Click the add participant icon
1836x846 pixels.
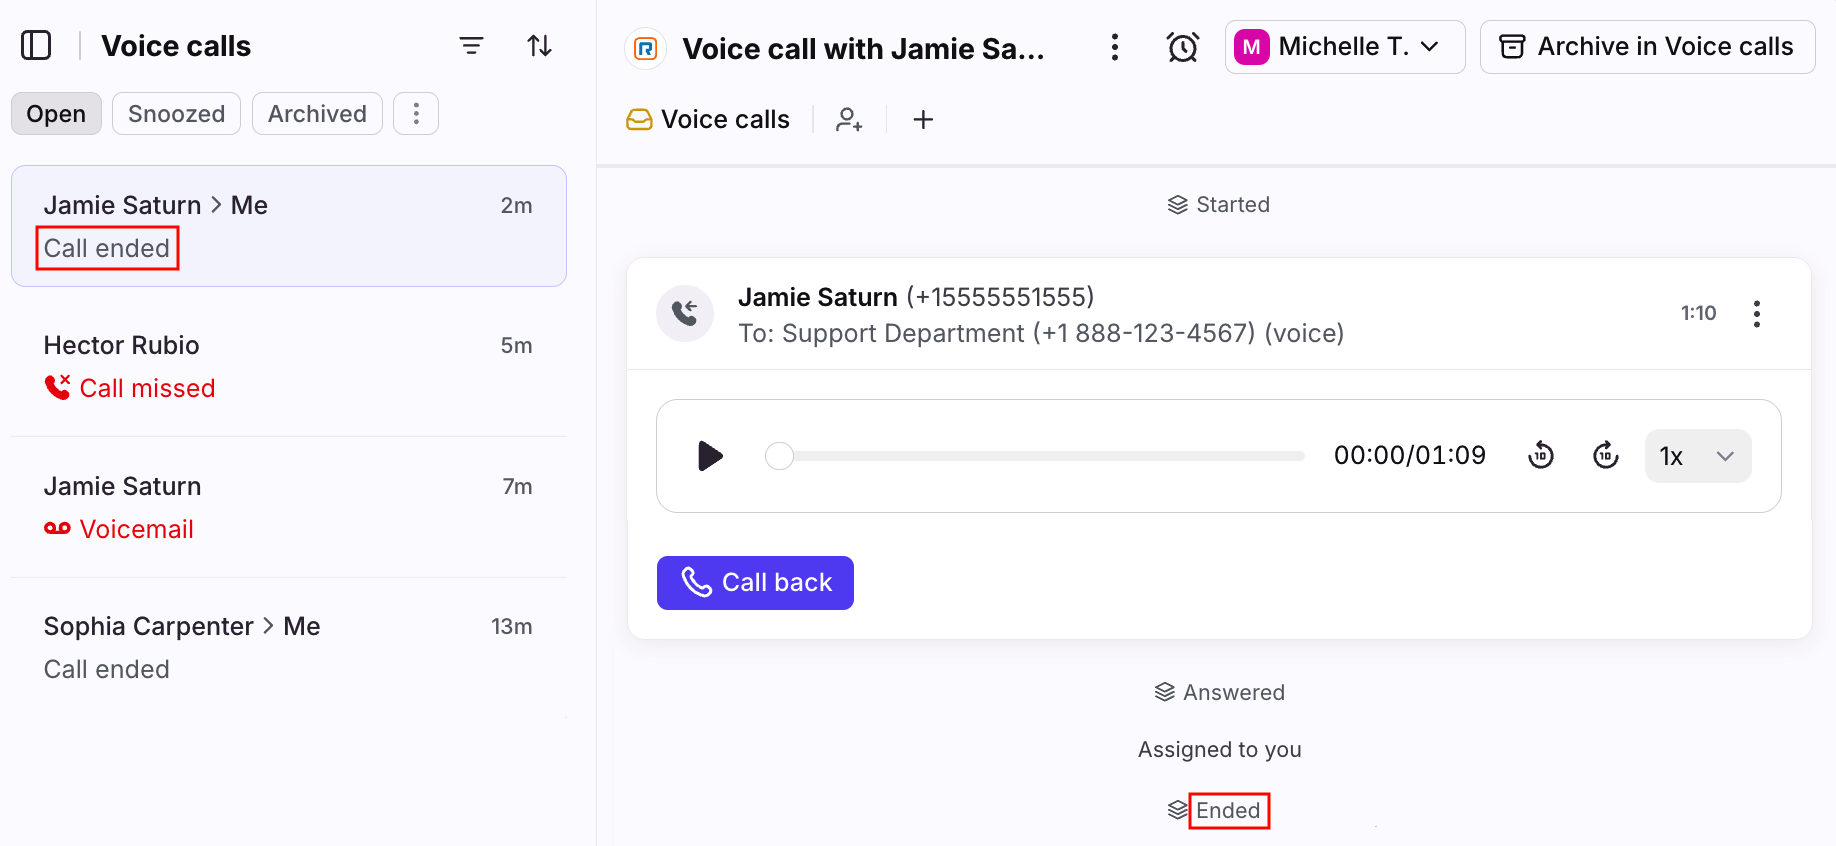[849, 120]
